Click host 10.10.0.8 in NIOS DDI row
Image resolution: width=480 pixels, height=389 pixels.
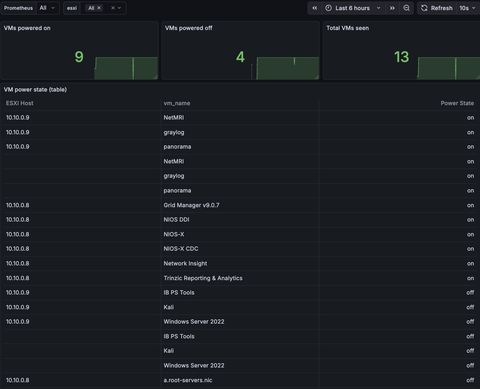pos(18,220)
